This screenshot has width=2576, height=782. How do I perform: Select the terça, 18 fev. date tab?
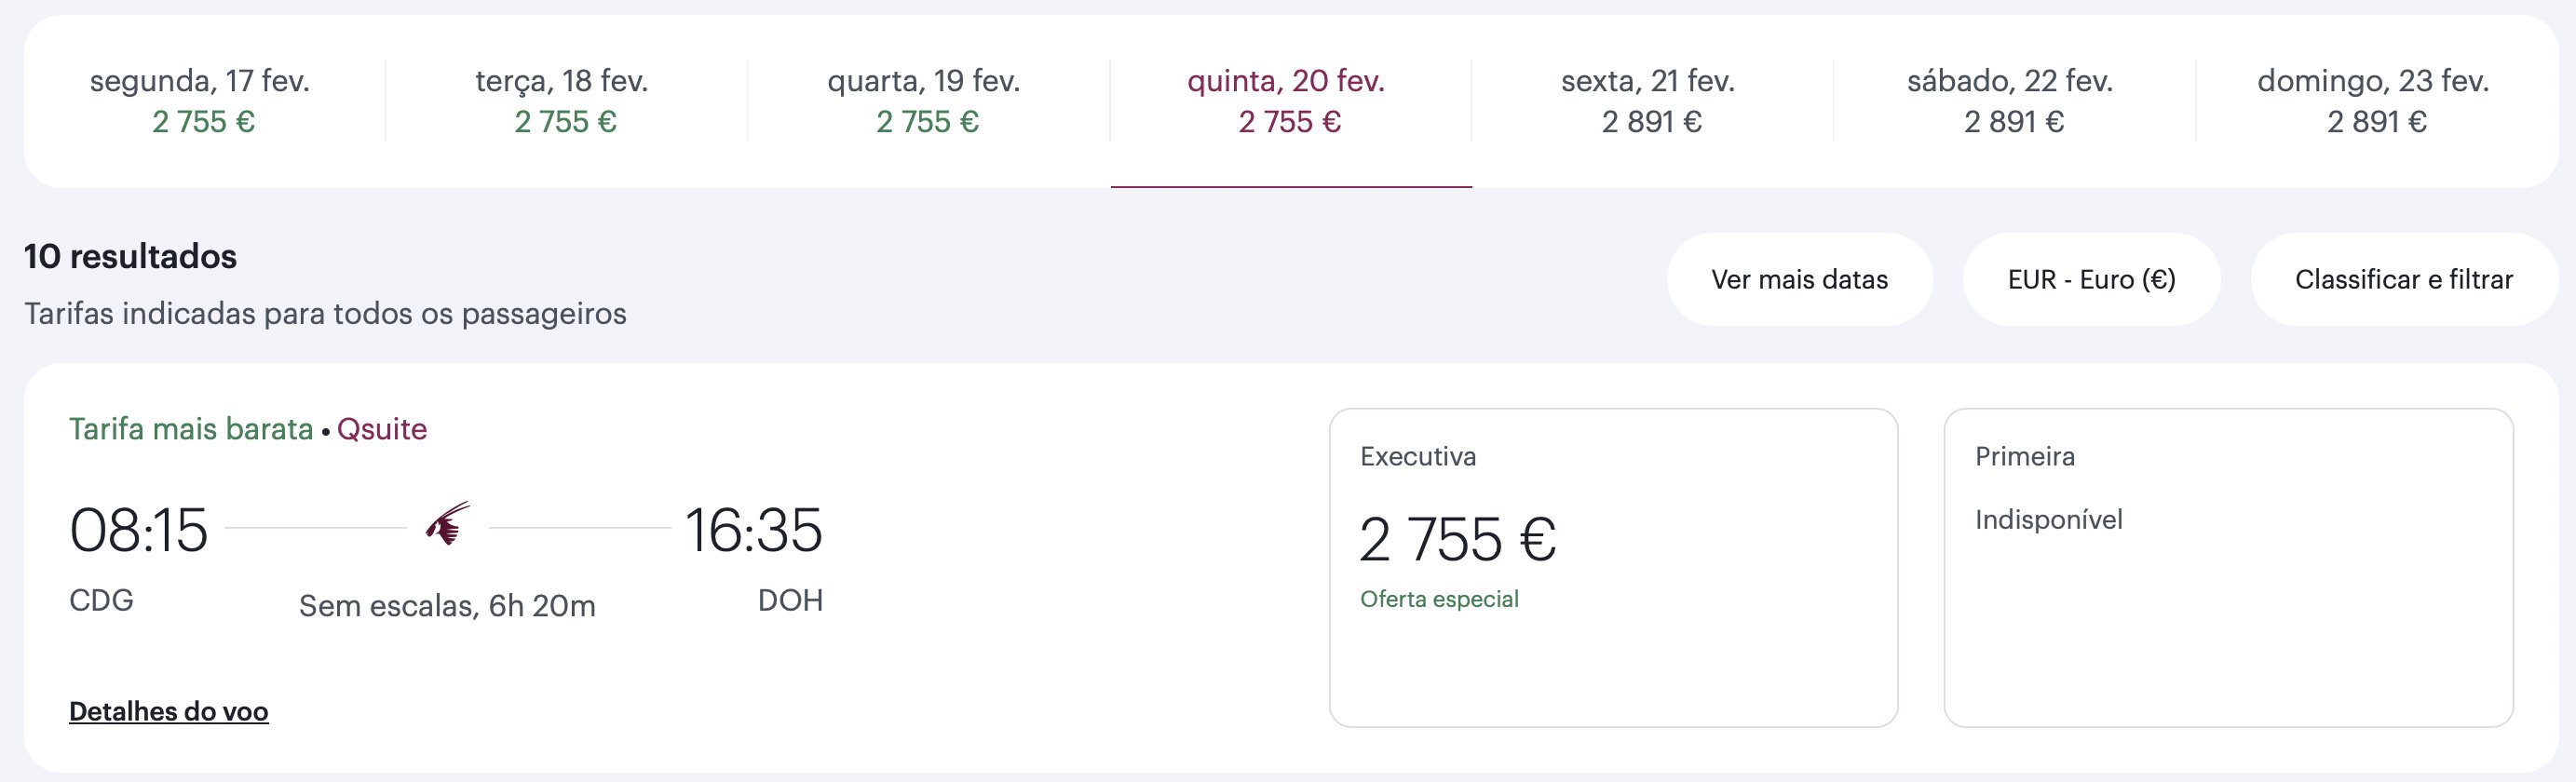(x=566, y=101)
